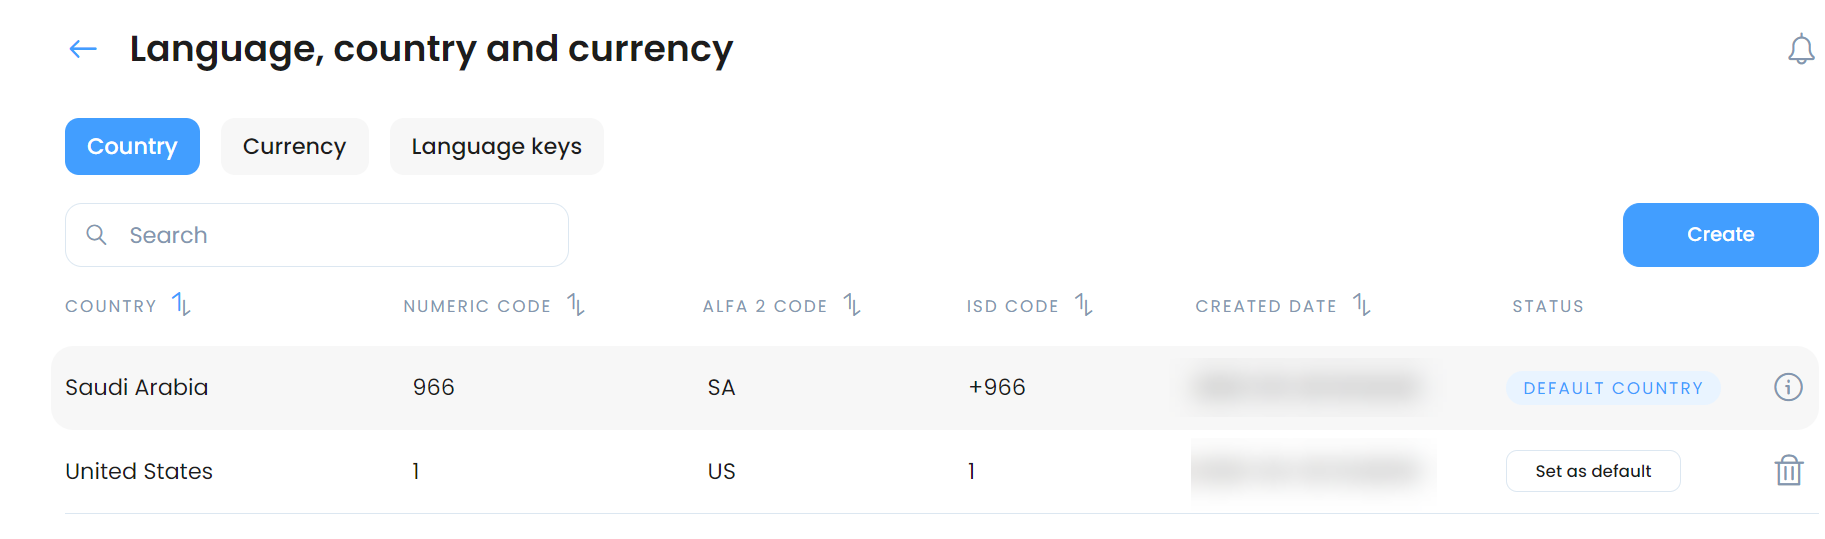
Task: Sort by Numeric Code column arrows
Action: [x=576, y=304]
